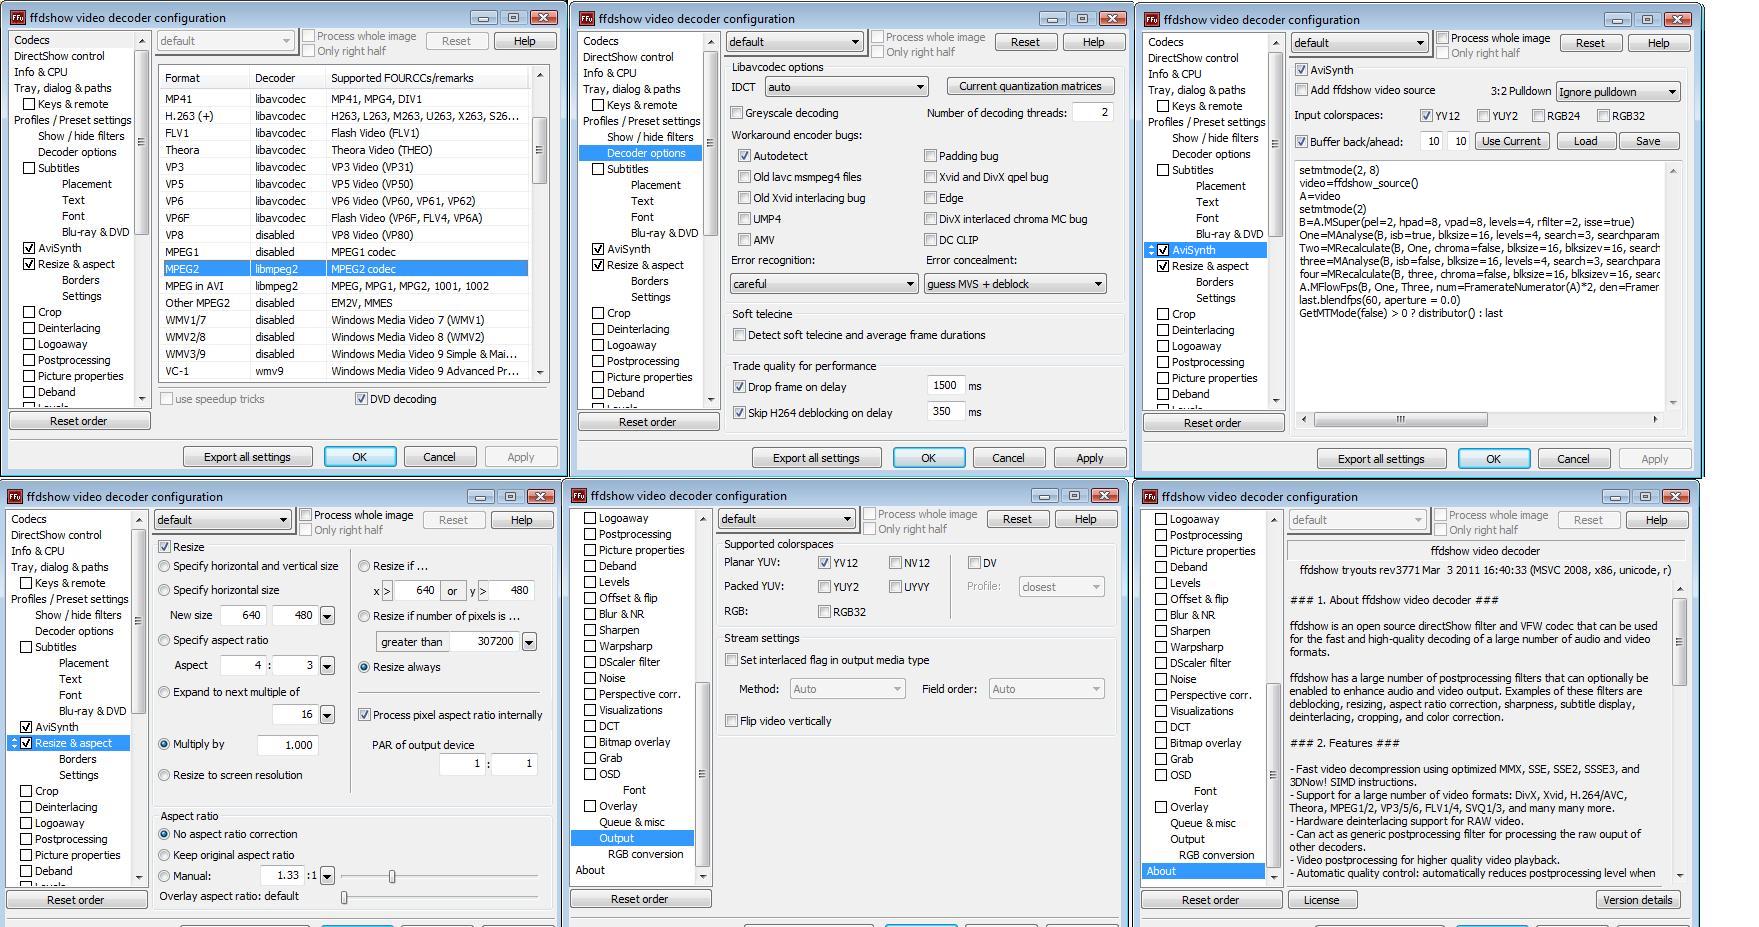
Task: Select the Resize always radio button
Action: coord(364,667)
